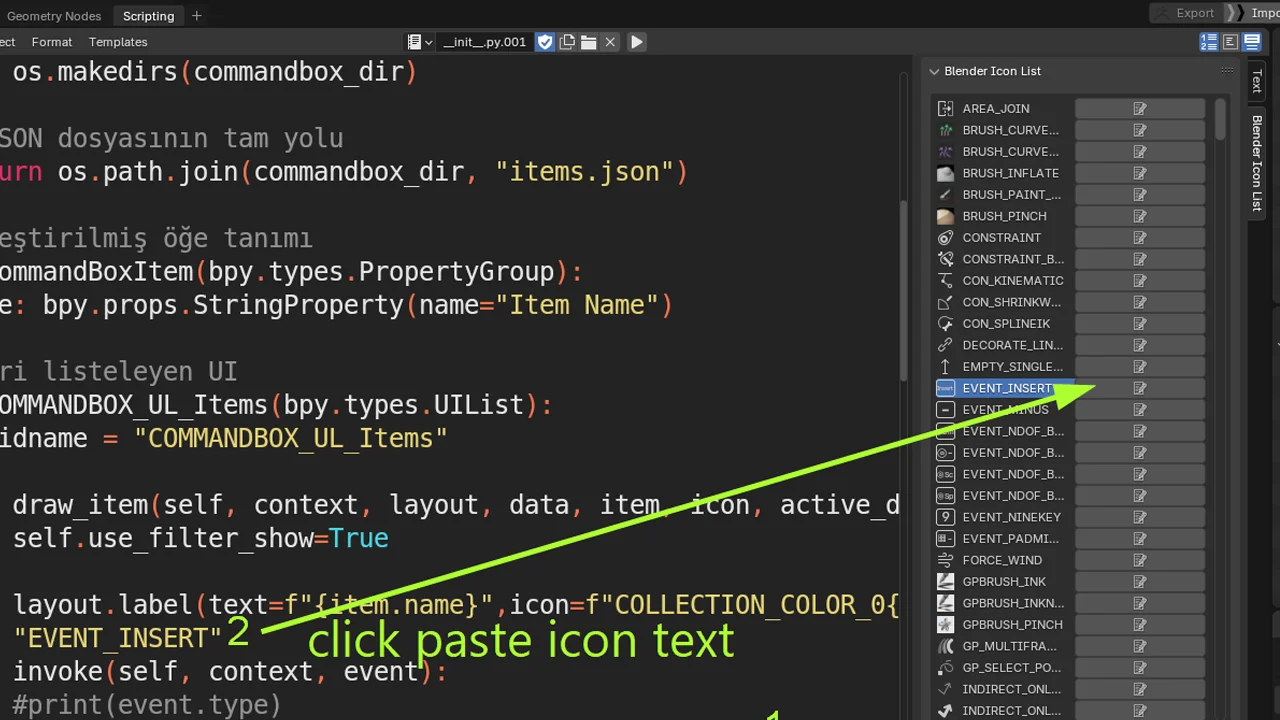Image resolution: width=1280 pixels, height=720 pixels.
Task: Switch to Geometry Nodes workspace tab
Action: [x=54, y=16]
